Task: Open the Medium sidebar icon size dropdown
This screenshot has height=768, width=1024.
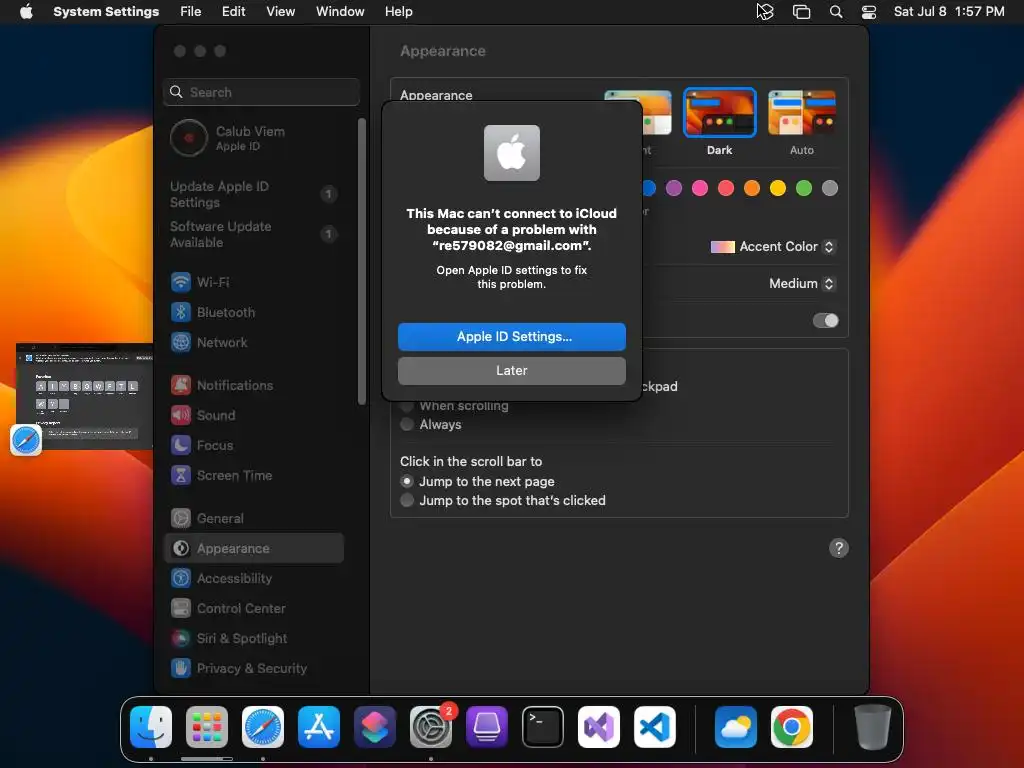Action: click(x=802, y=283)
